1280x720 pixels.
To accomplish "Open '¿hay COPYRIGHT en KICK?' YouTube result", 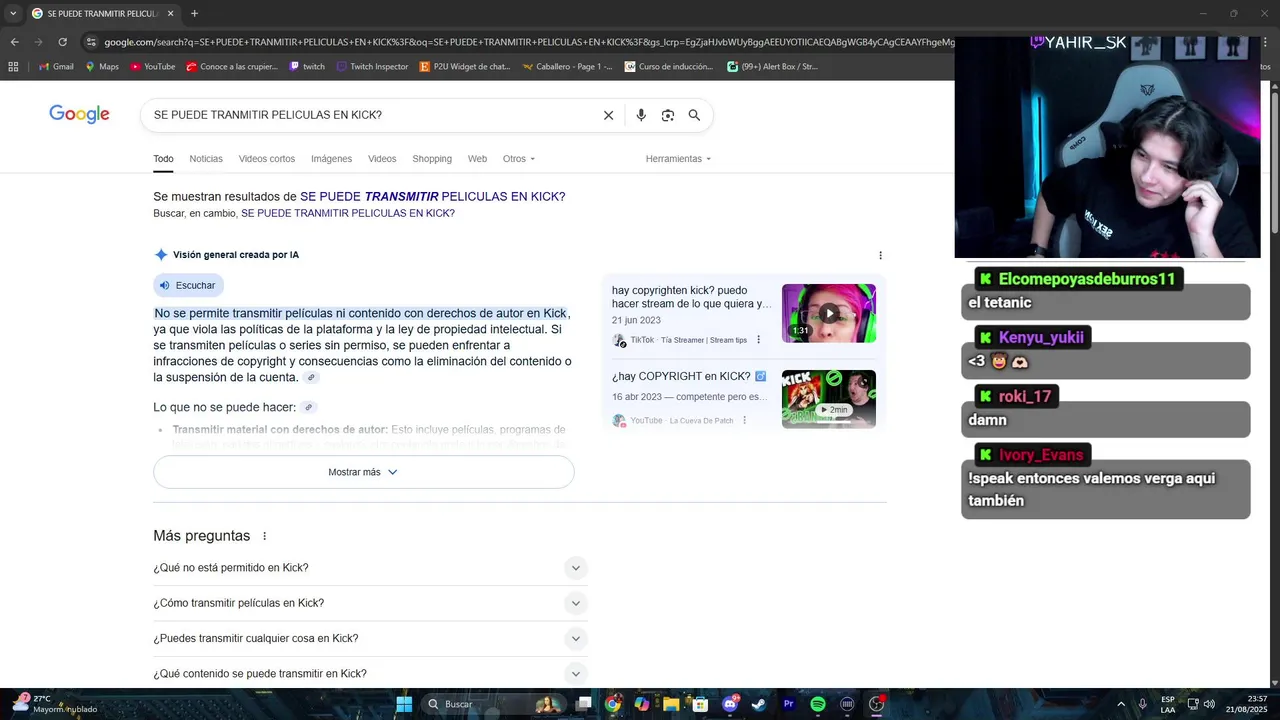I will coord(689,377).
